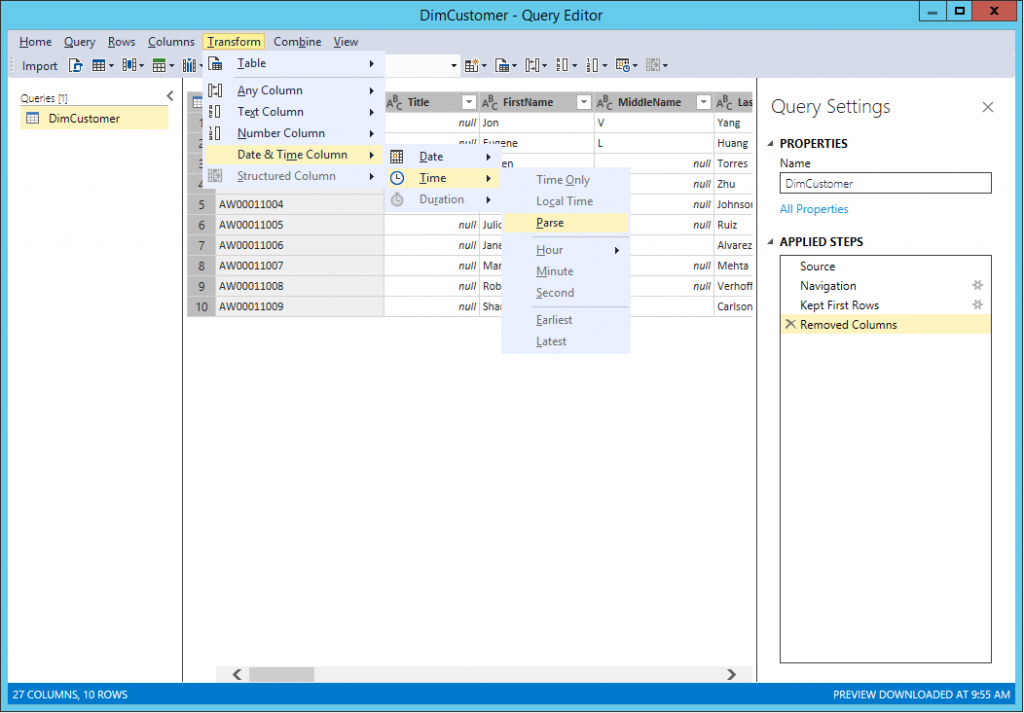Select cell AW00011009
The width and height of the screenshot is (1024, 713).
click(x=300, y=307)
